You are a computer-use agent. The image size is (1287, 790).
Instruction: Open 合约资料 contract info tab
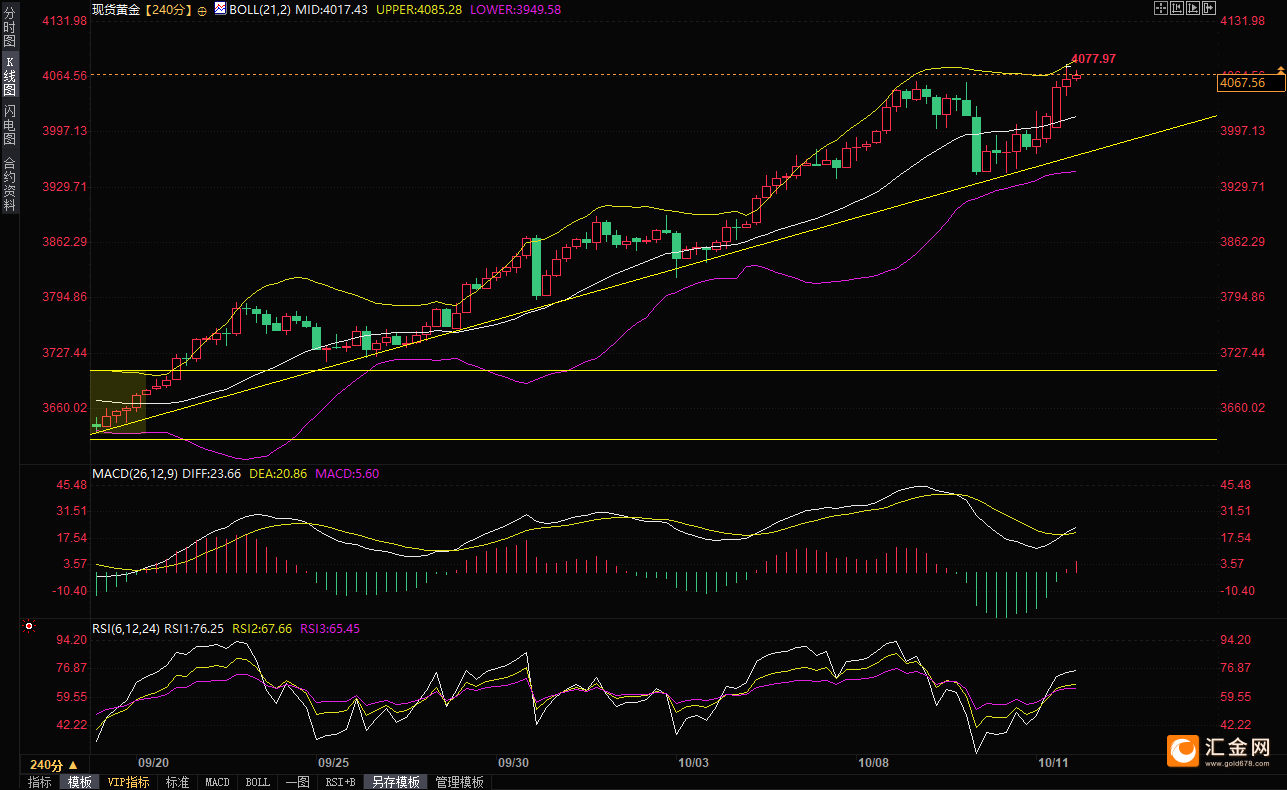point(9,183)
